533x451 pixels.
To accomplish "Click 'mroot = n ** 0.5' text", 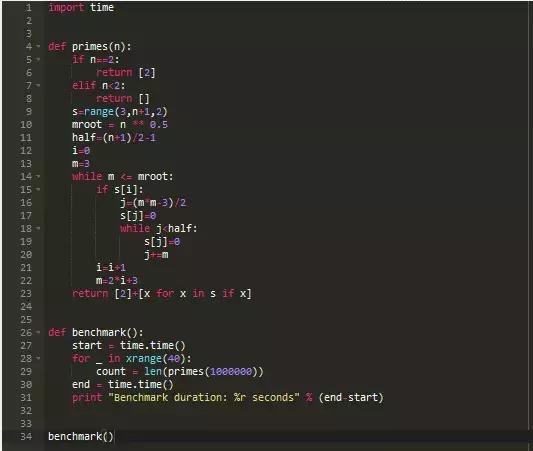I will (120, 124).
